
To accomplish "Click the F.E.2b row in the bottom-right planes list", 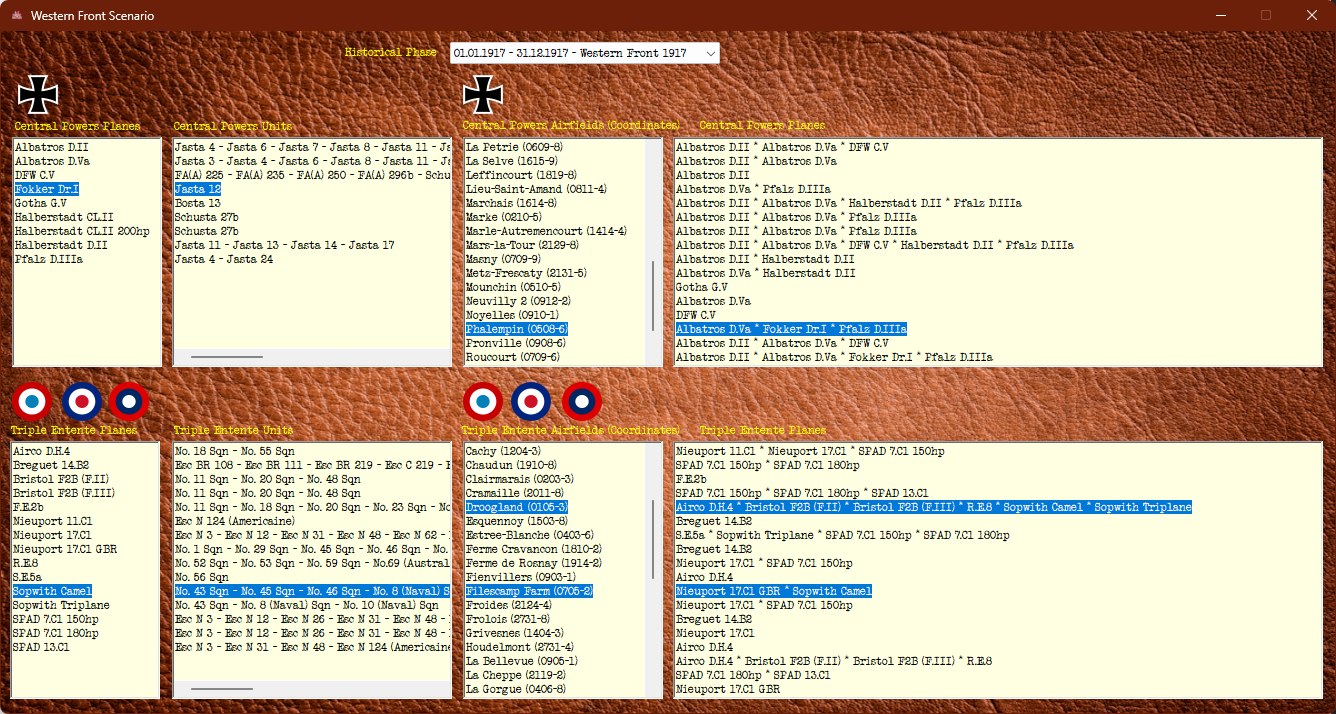I will [x=692, y=479].
